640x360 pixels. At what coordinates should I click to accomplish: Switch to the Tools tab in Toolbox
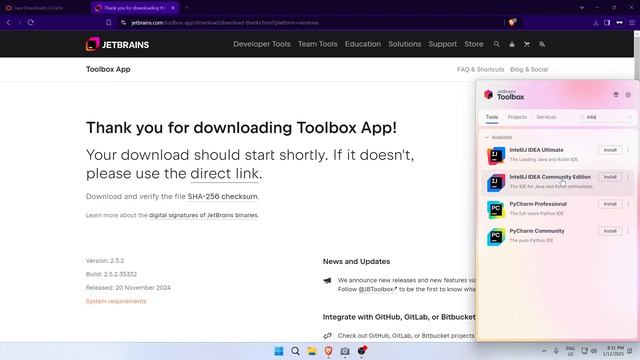coord(492,117)
